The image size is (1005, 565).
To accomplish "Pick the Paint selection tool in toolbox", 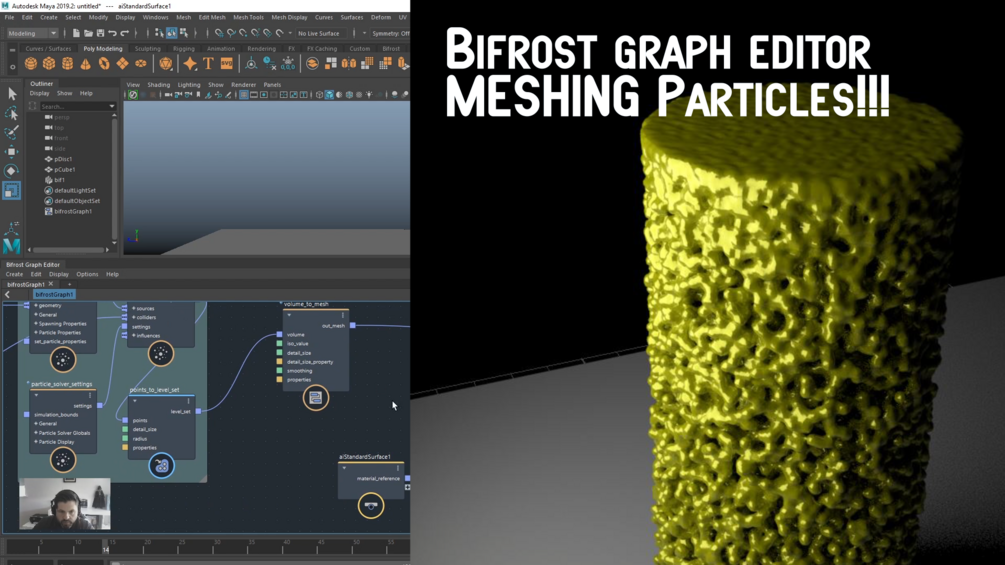I will coord(12,133).
